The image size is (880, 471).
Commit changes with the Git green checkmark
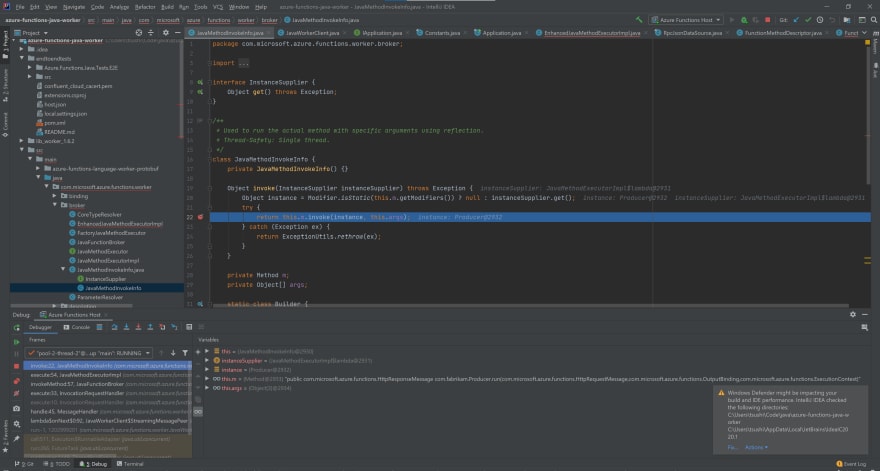(x=808, y=20)
